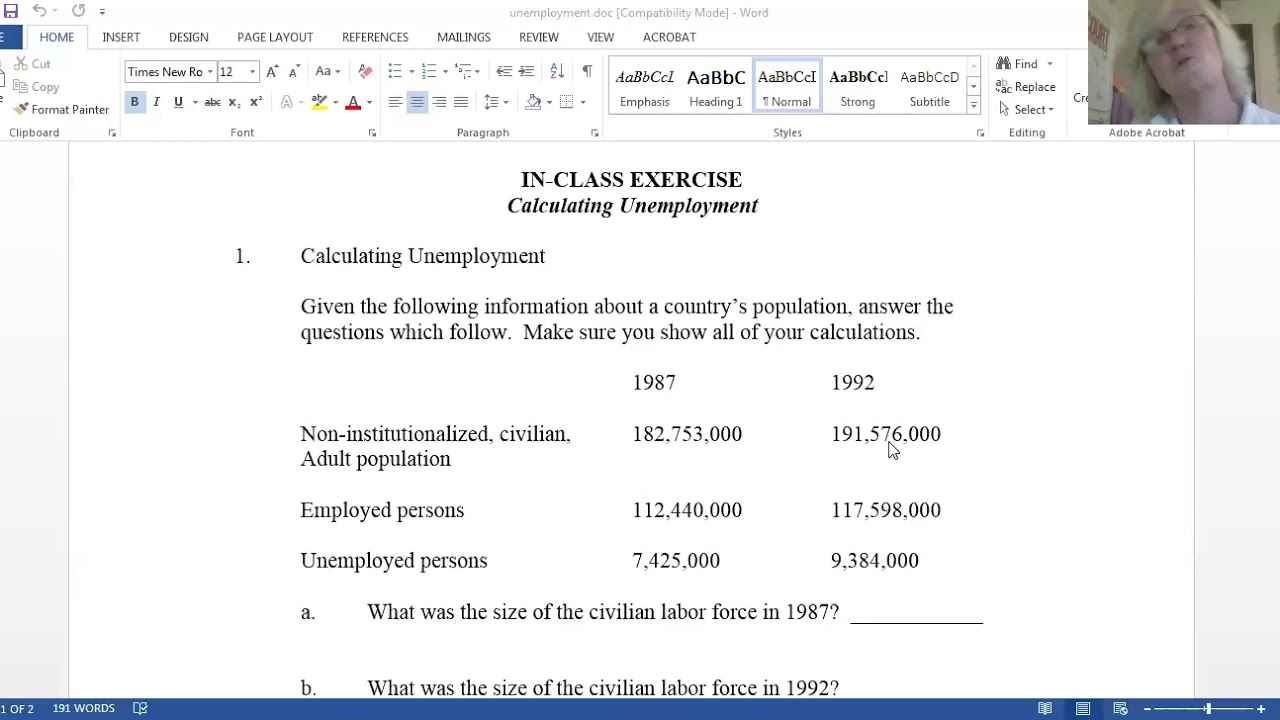Click the Replace button in Editing

click(1026, 87)
